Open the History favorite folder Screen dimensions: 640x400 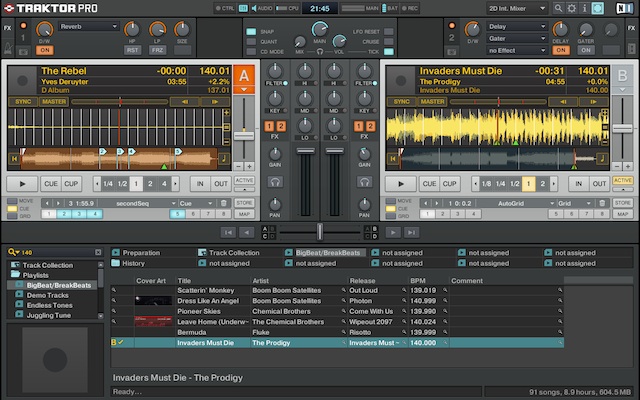pyautogui.click(x=133, y=263)
